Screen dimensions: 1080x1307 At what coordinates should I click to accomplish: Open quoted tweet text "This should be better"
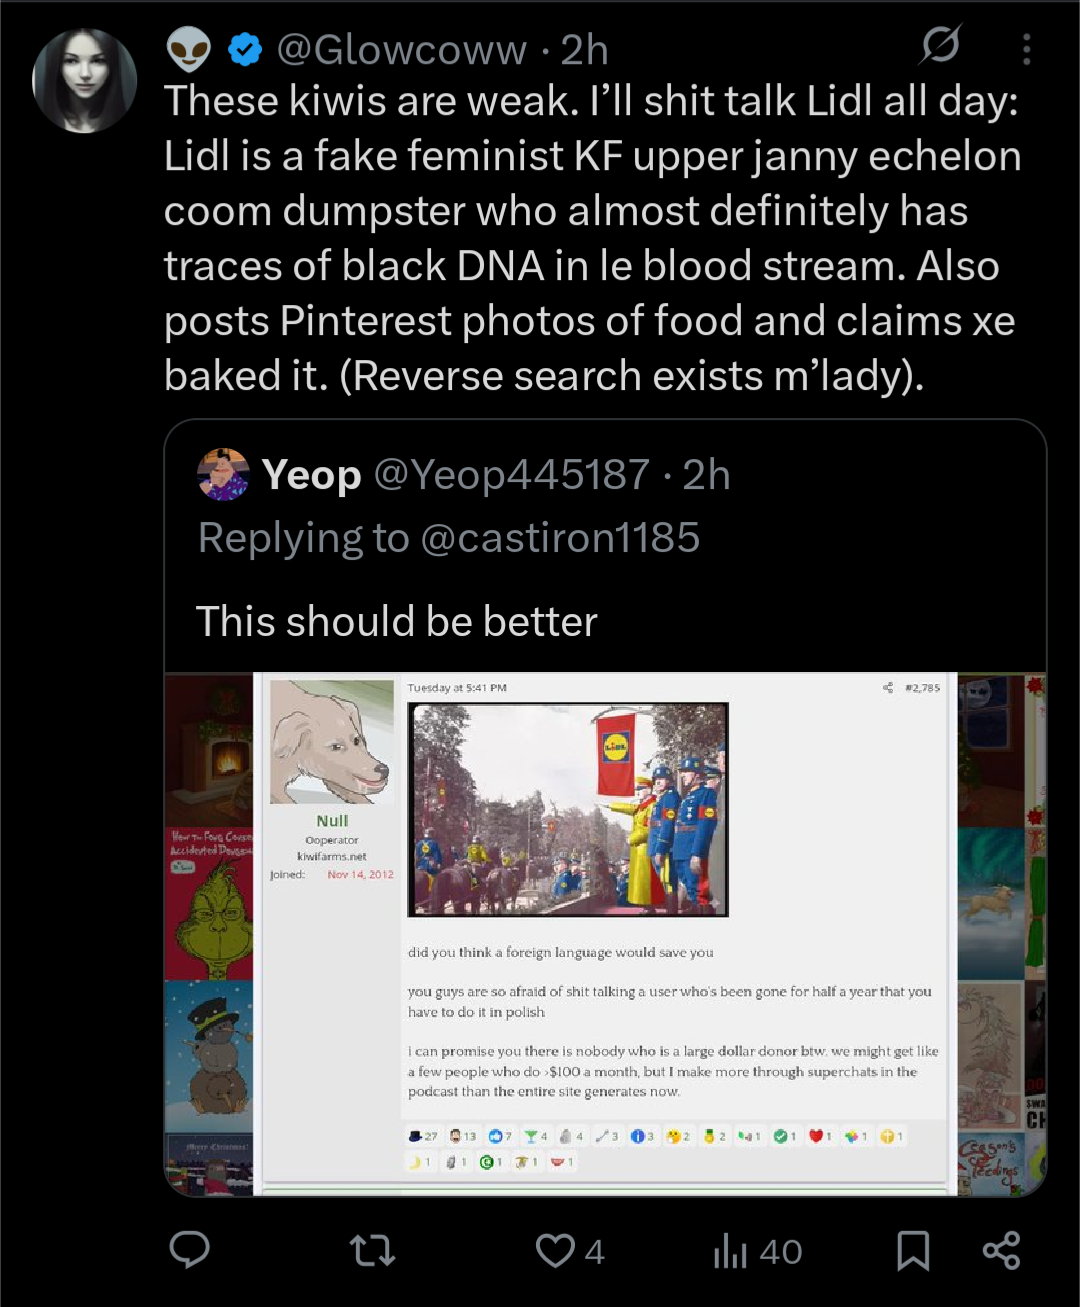397,621
